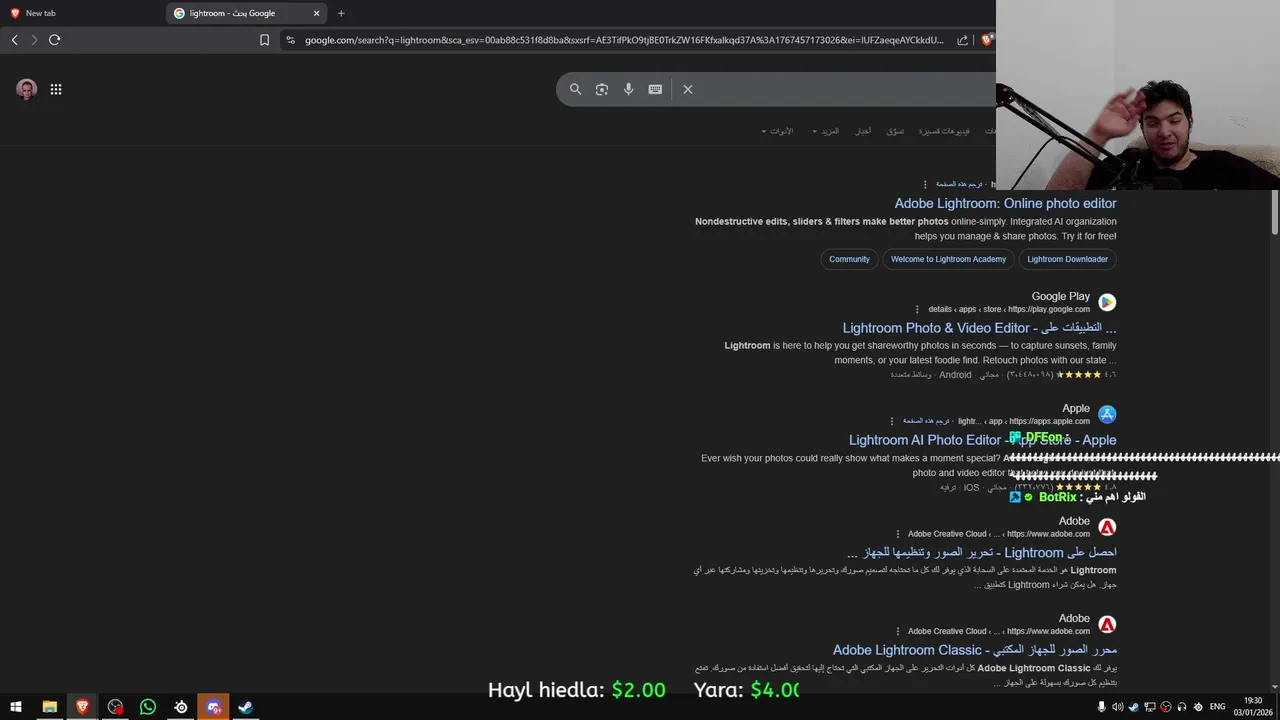
Task: Open more options for Google Play result
Action: point(917,309)
